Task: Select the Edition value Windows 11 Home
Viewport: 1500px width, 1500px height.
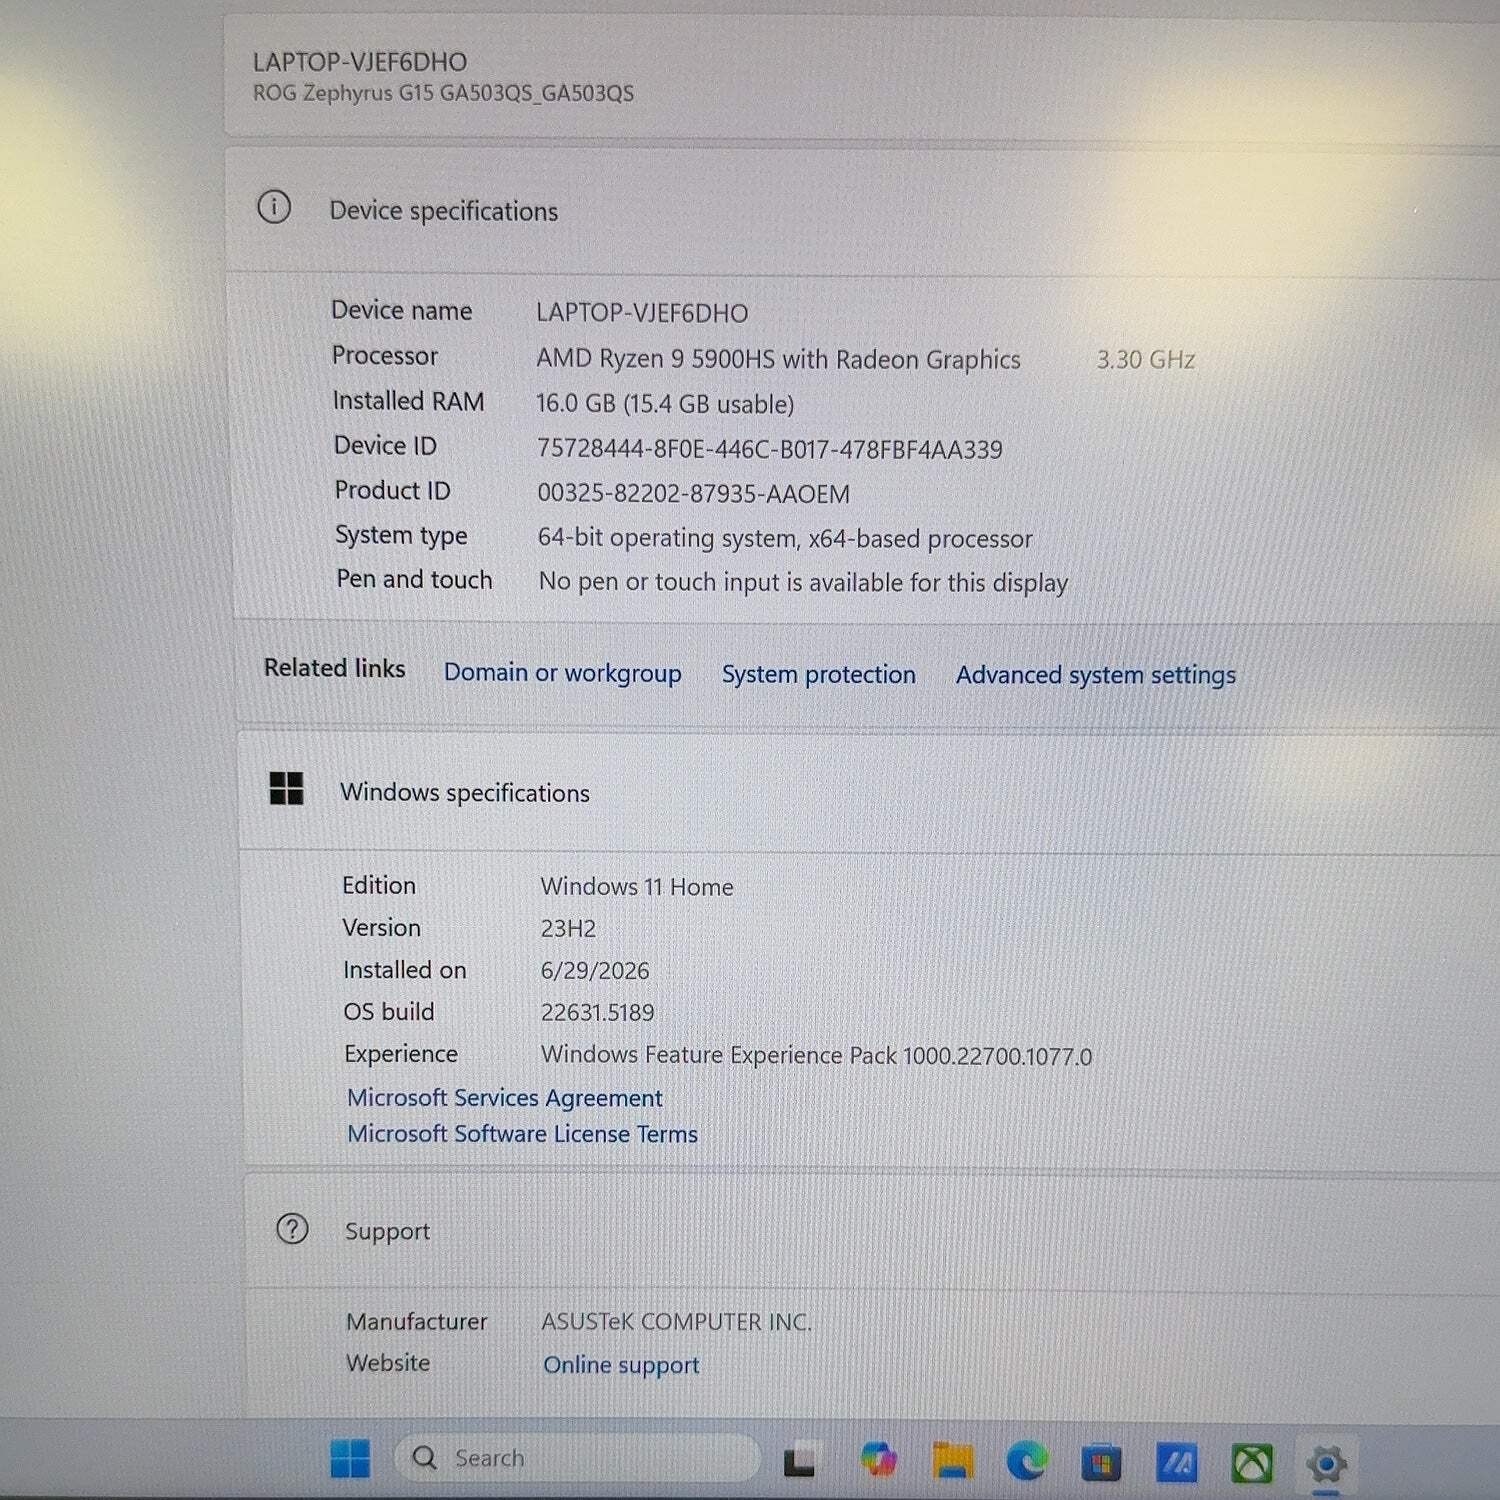Action: pyautogui.click(x=637, y=887)
